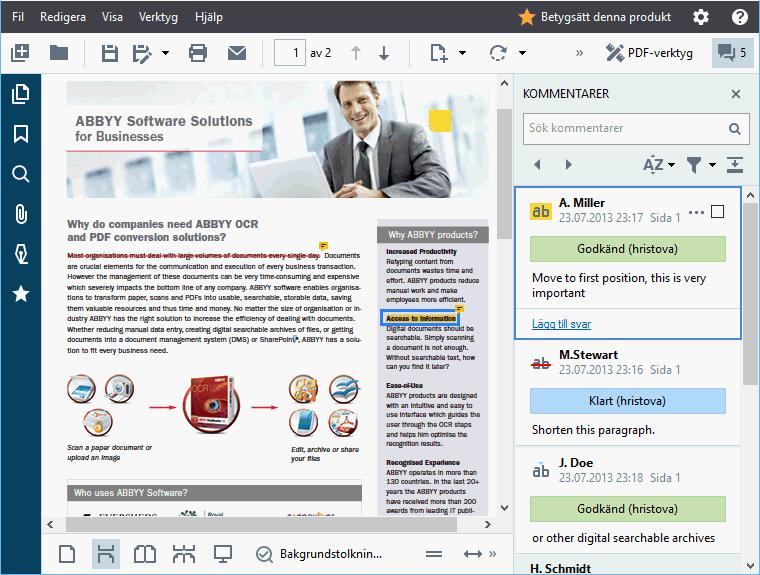The image size is (760, 575).
Task: Select continuous scrolling view mode
Action: pos(106,554)
